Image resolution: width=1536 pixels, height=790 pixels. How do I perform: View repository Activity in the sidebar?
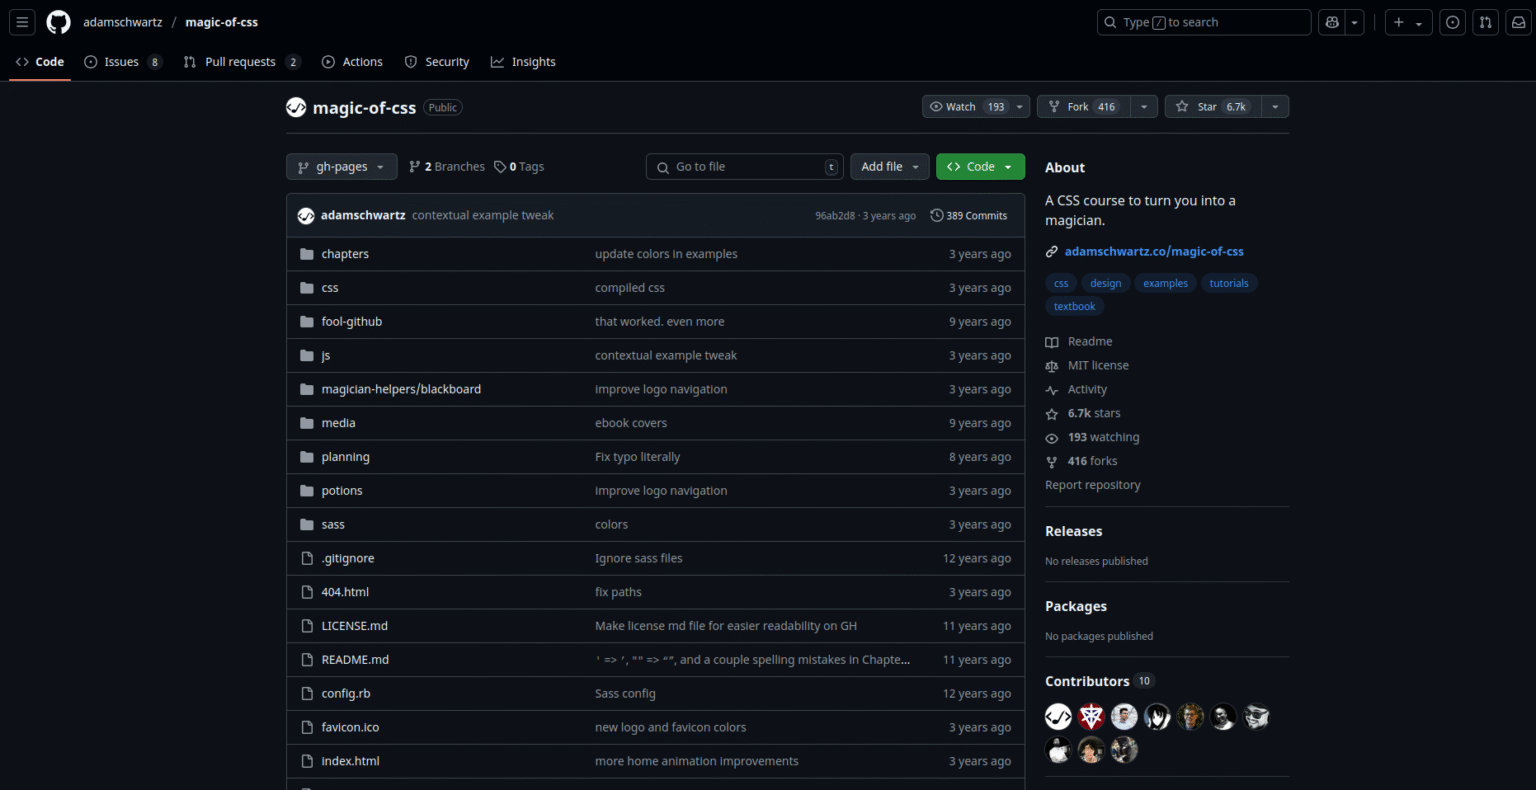[1085, 389]
